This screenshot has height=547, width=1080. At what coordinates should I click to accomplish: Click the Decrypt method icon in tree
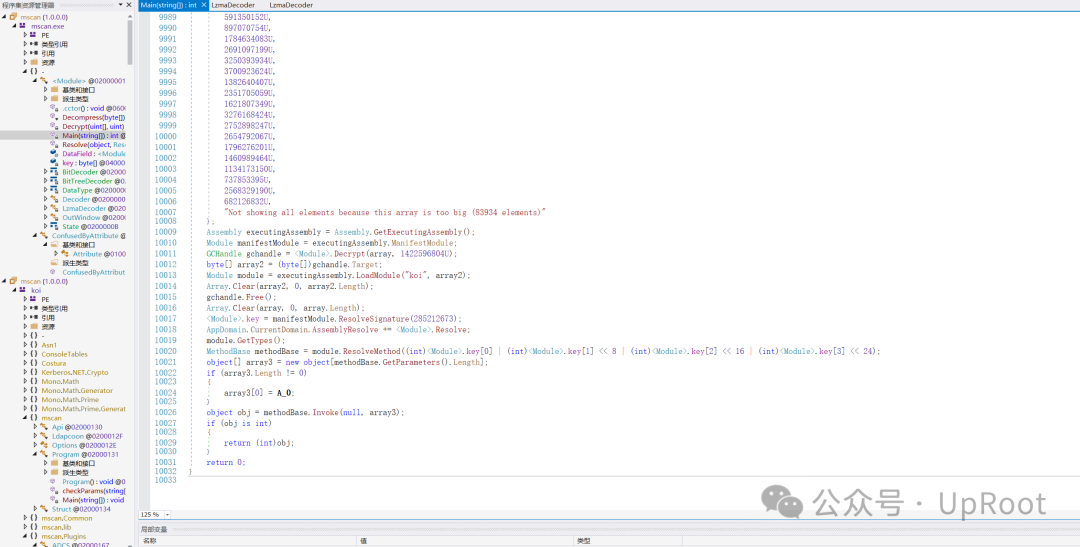(x=54, y=126)
